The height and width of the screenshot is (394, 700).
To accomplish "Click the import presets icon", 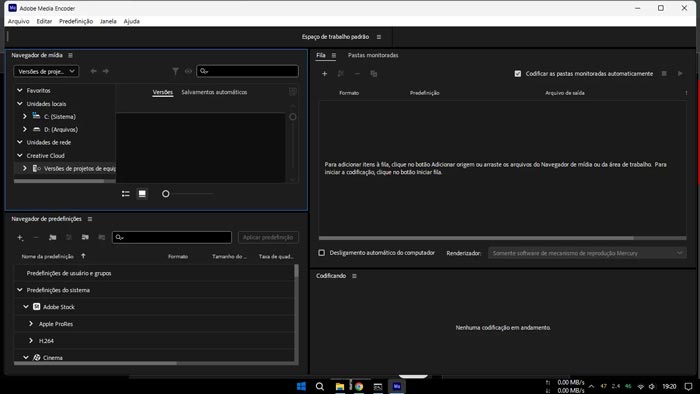I will tap(85, 237).
